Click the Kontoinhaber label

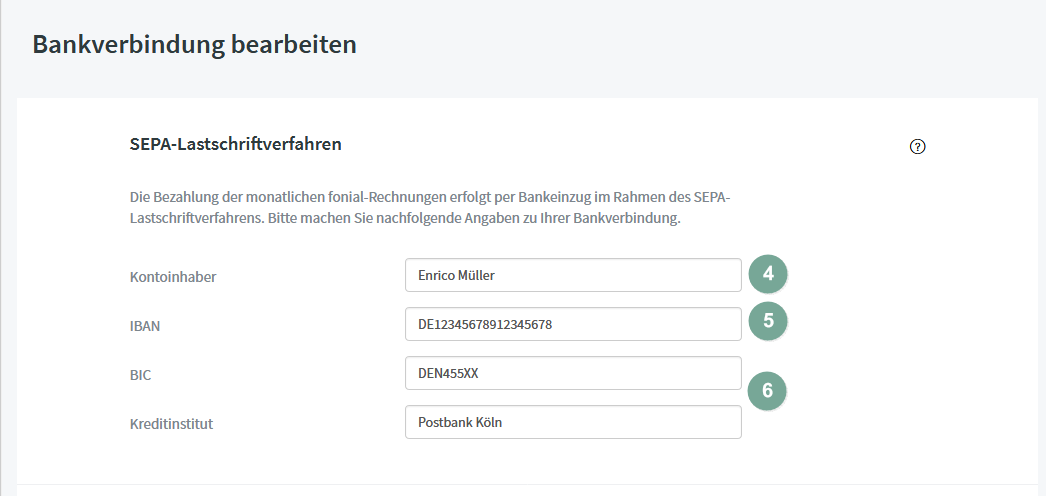click(173, 277)
